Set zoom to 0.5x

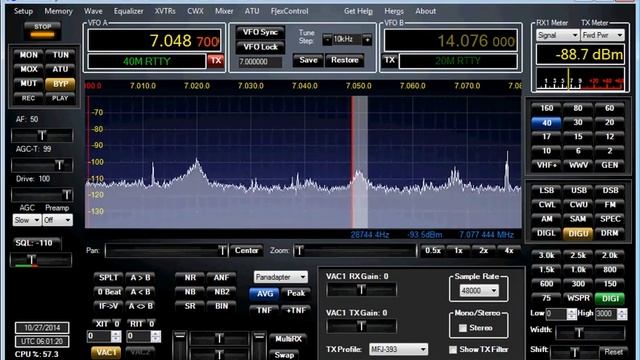(433, 251)
